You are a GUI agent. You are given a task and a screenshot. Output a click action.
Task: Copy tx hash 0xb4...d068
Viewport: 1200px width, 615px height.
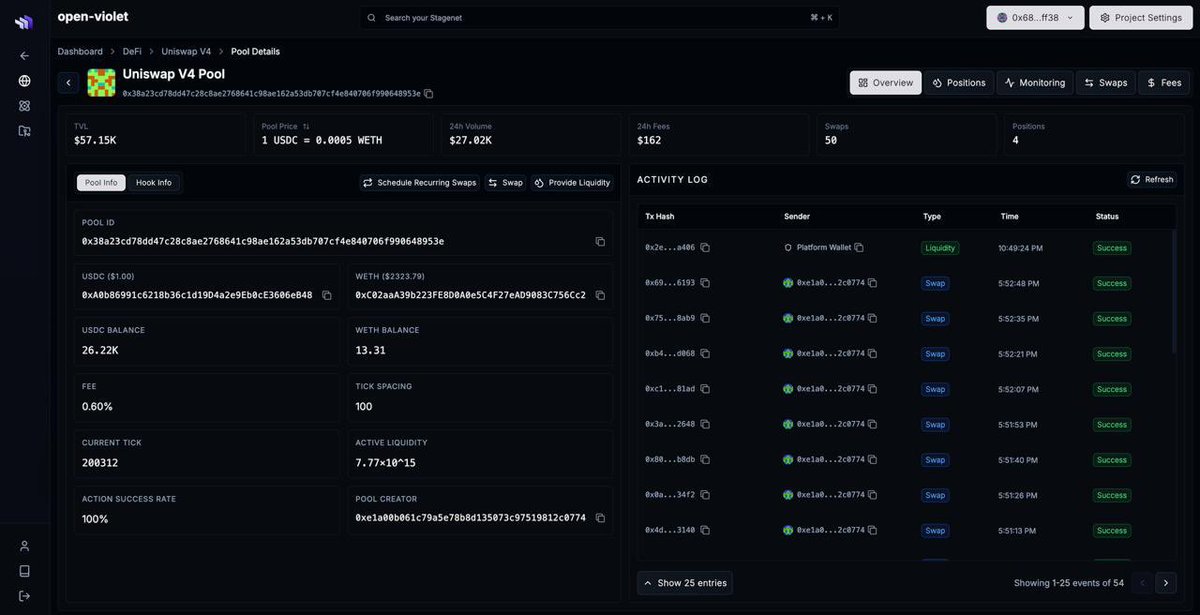point(705,354)
